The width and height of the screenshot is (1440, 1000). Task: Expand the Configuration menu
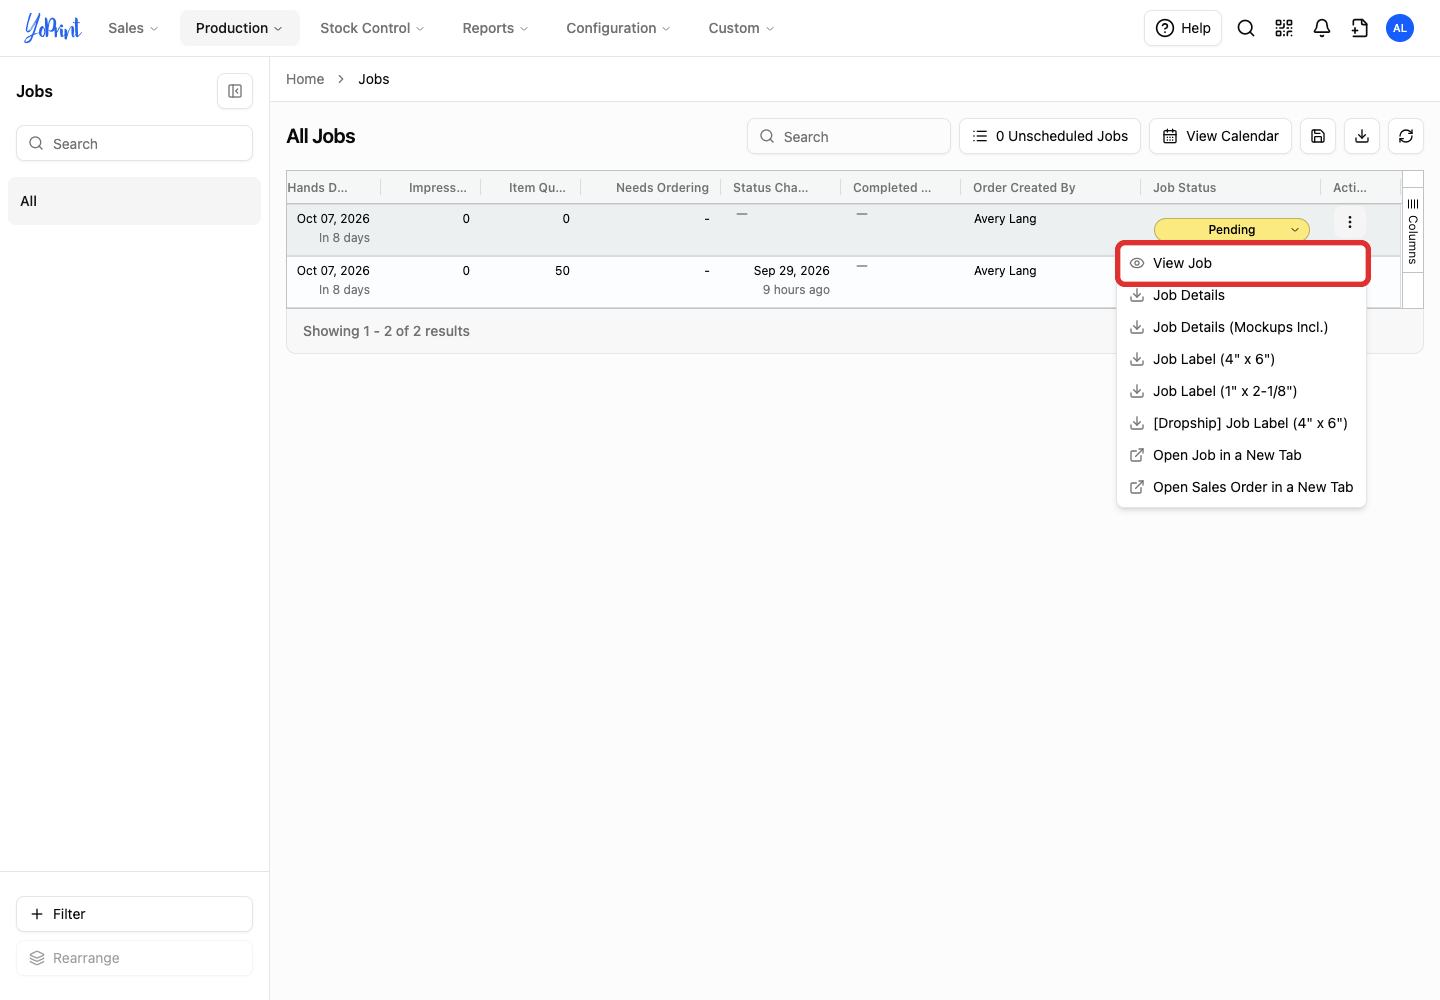coord(618,28)
